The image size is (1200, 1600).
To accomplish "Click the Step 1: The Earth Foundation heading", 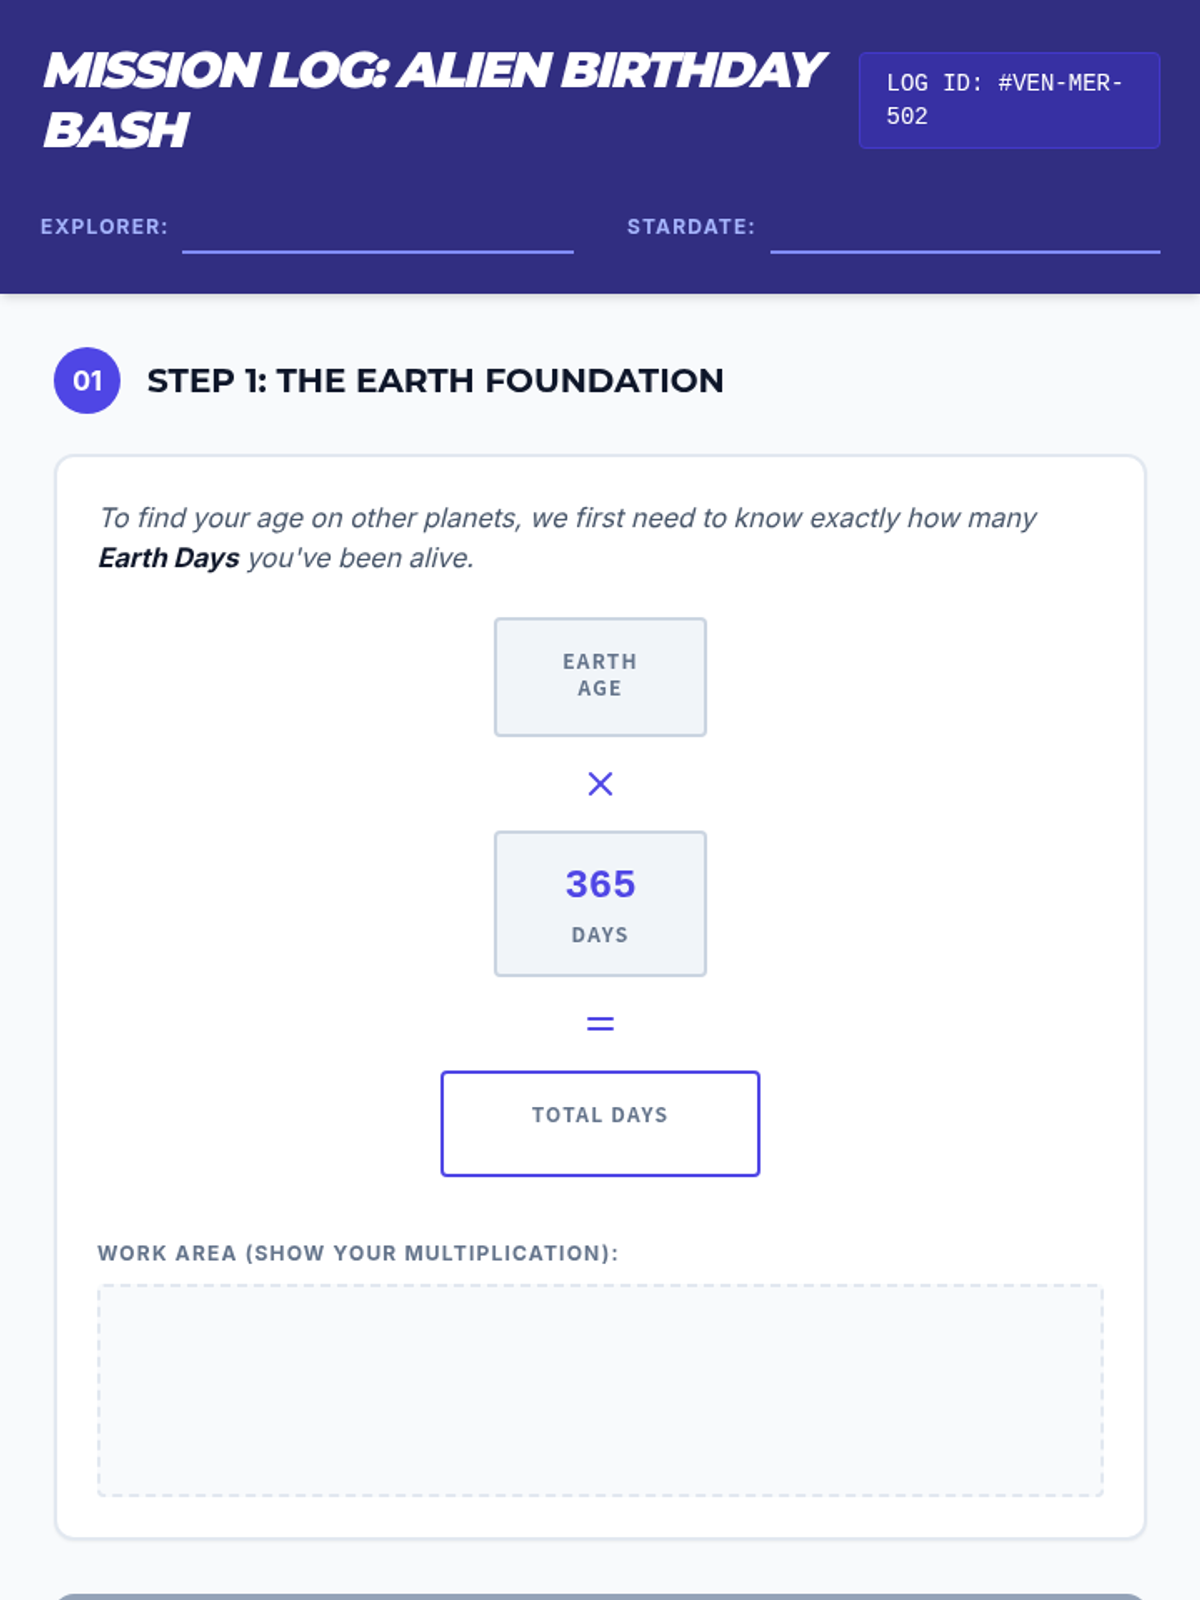I will tap(435, 381).
